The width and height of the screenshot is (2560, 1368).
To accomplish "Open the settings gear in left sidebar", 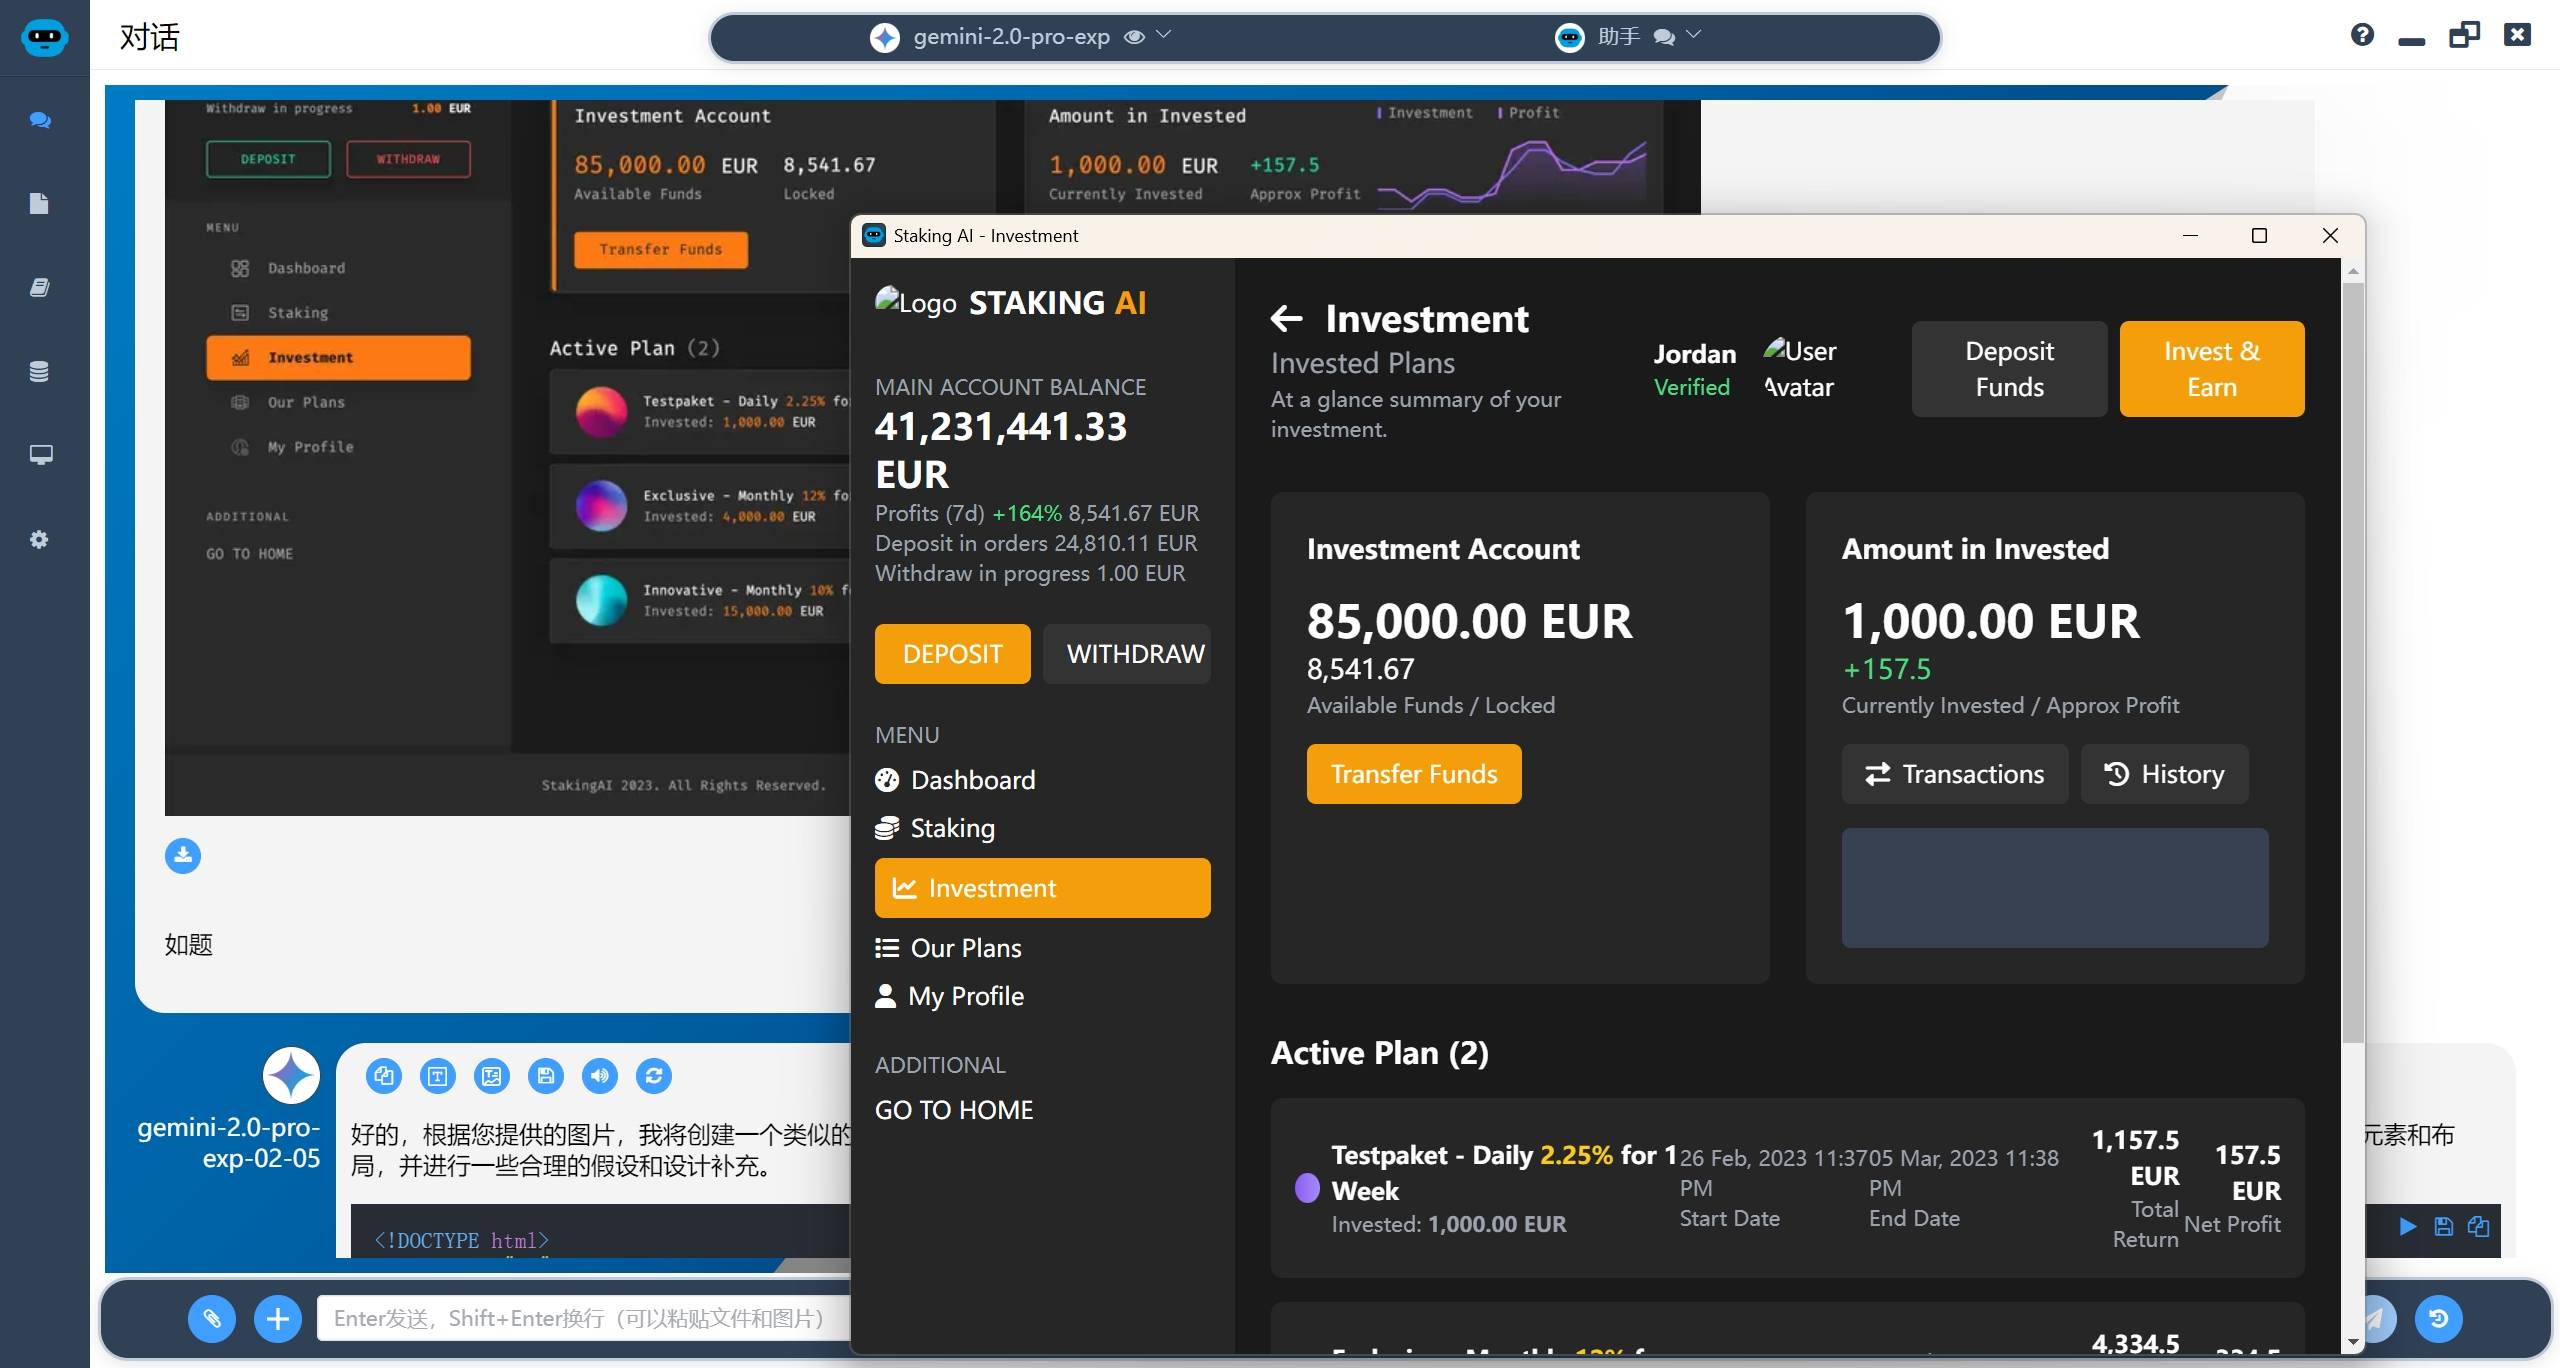I will point(40,540).
